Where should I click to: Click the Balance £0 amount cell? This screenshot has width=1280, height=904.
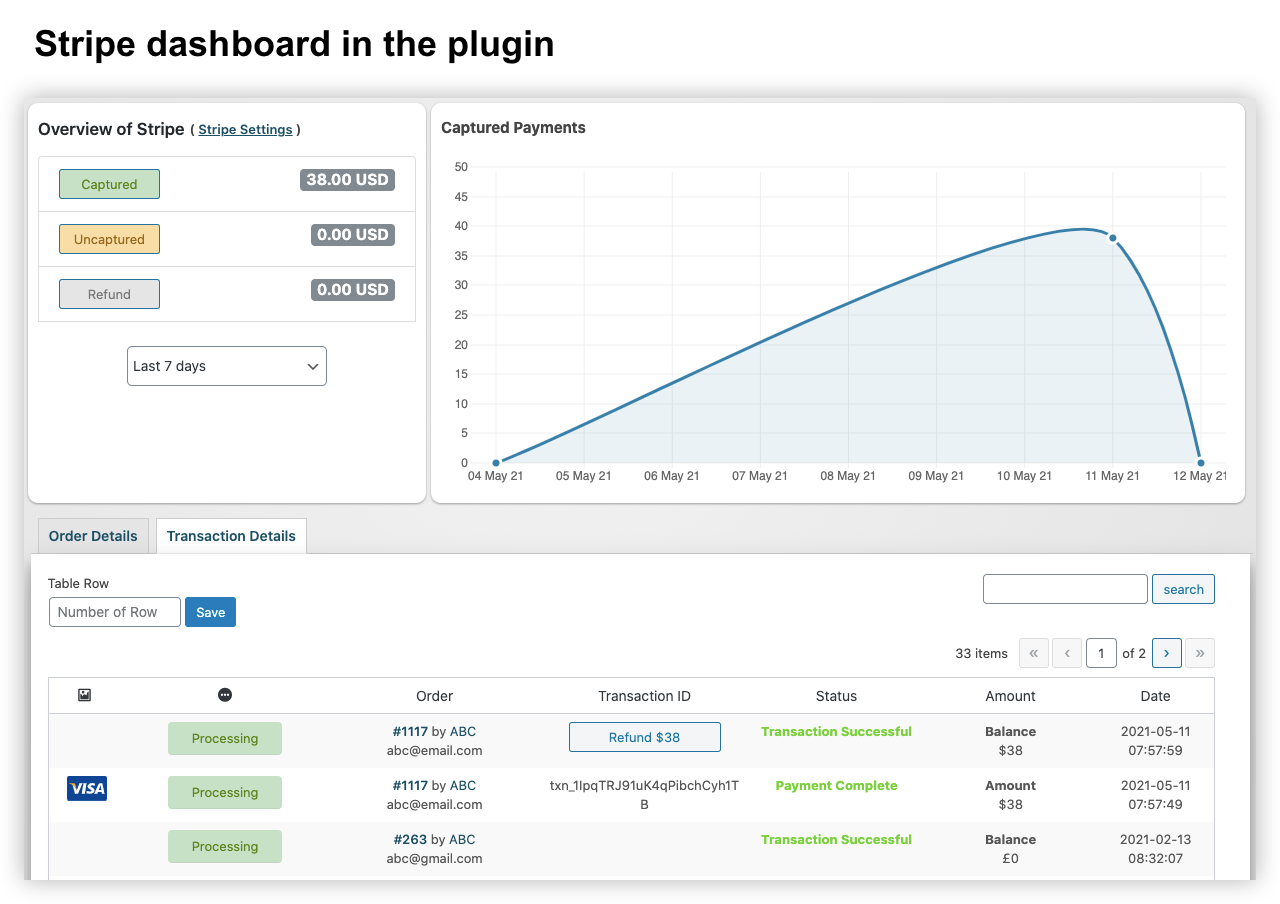tap(1010, 849)
